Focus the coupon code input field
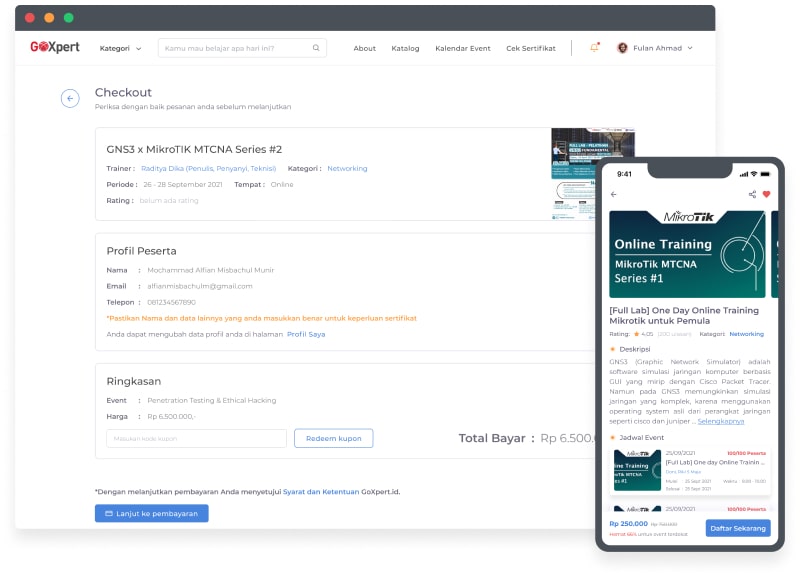This screenshot has width=800, height=578. pyautogui.click(x=196, y=438)
